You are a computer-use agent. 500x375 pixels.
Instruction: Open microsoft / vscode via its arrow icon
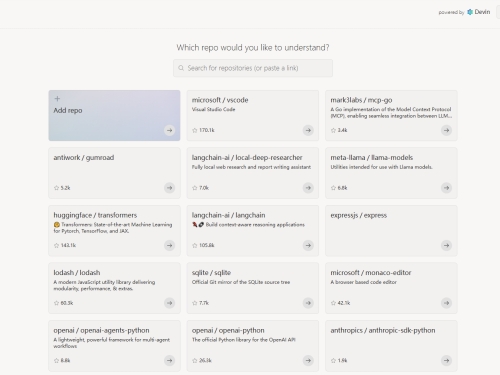[308, 130]
